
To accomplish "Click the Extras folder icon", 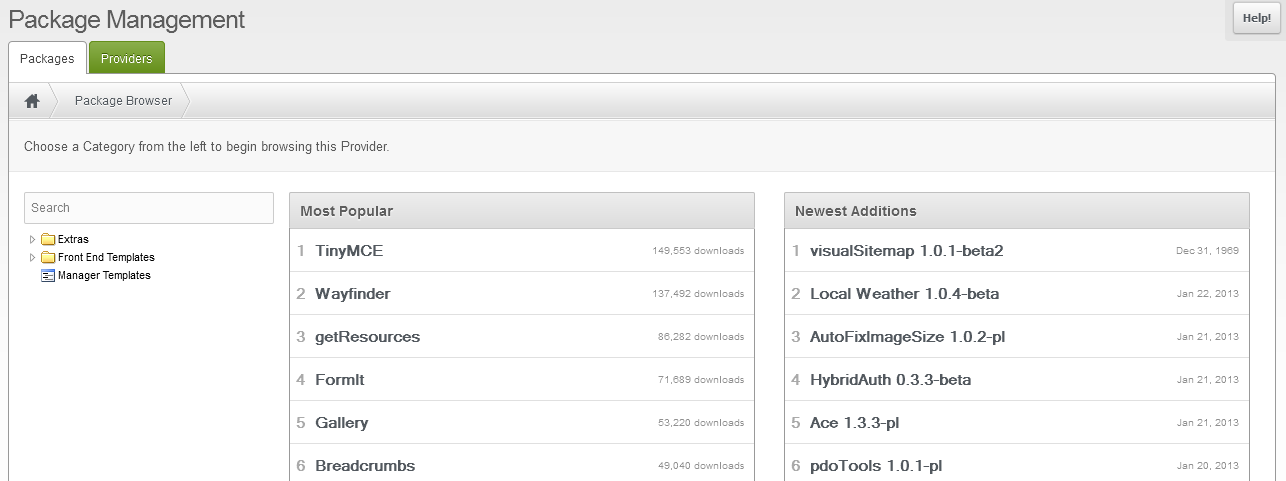I will (x=48, y=240).
